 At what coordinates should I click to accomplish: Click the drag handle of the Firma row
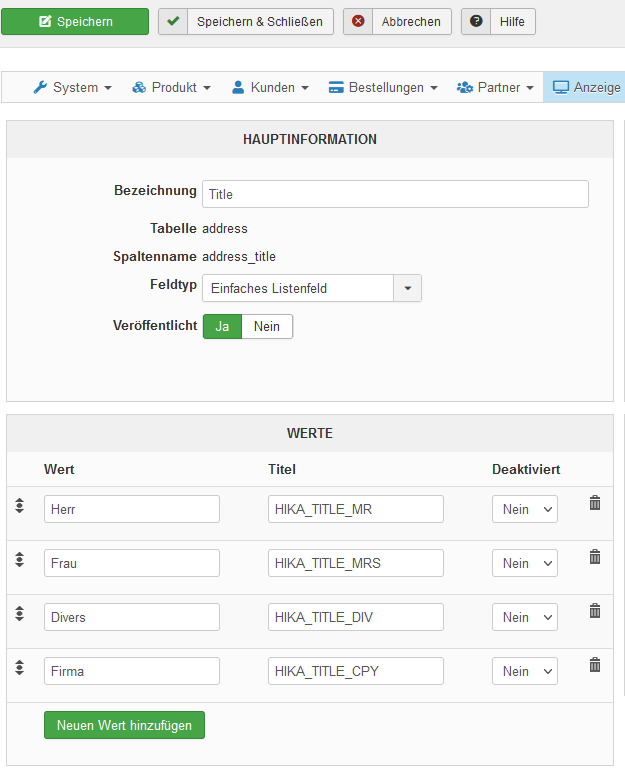pyautogui.click(x=20, y=668)
